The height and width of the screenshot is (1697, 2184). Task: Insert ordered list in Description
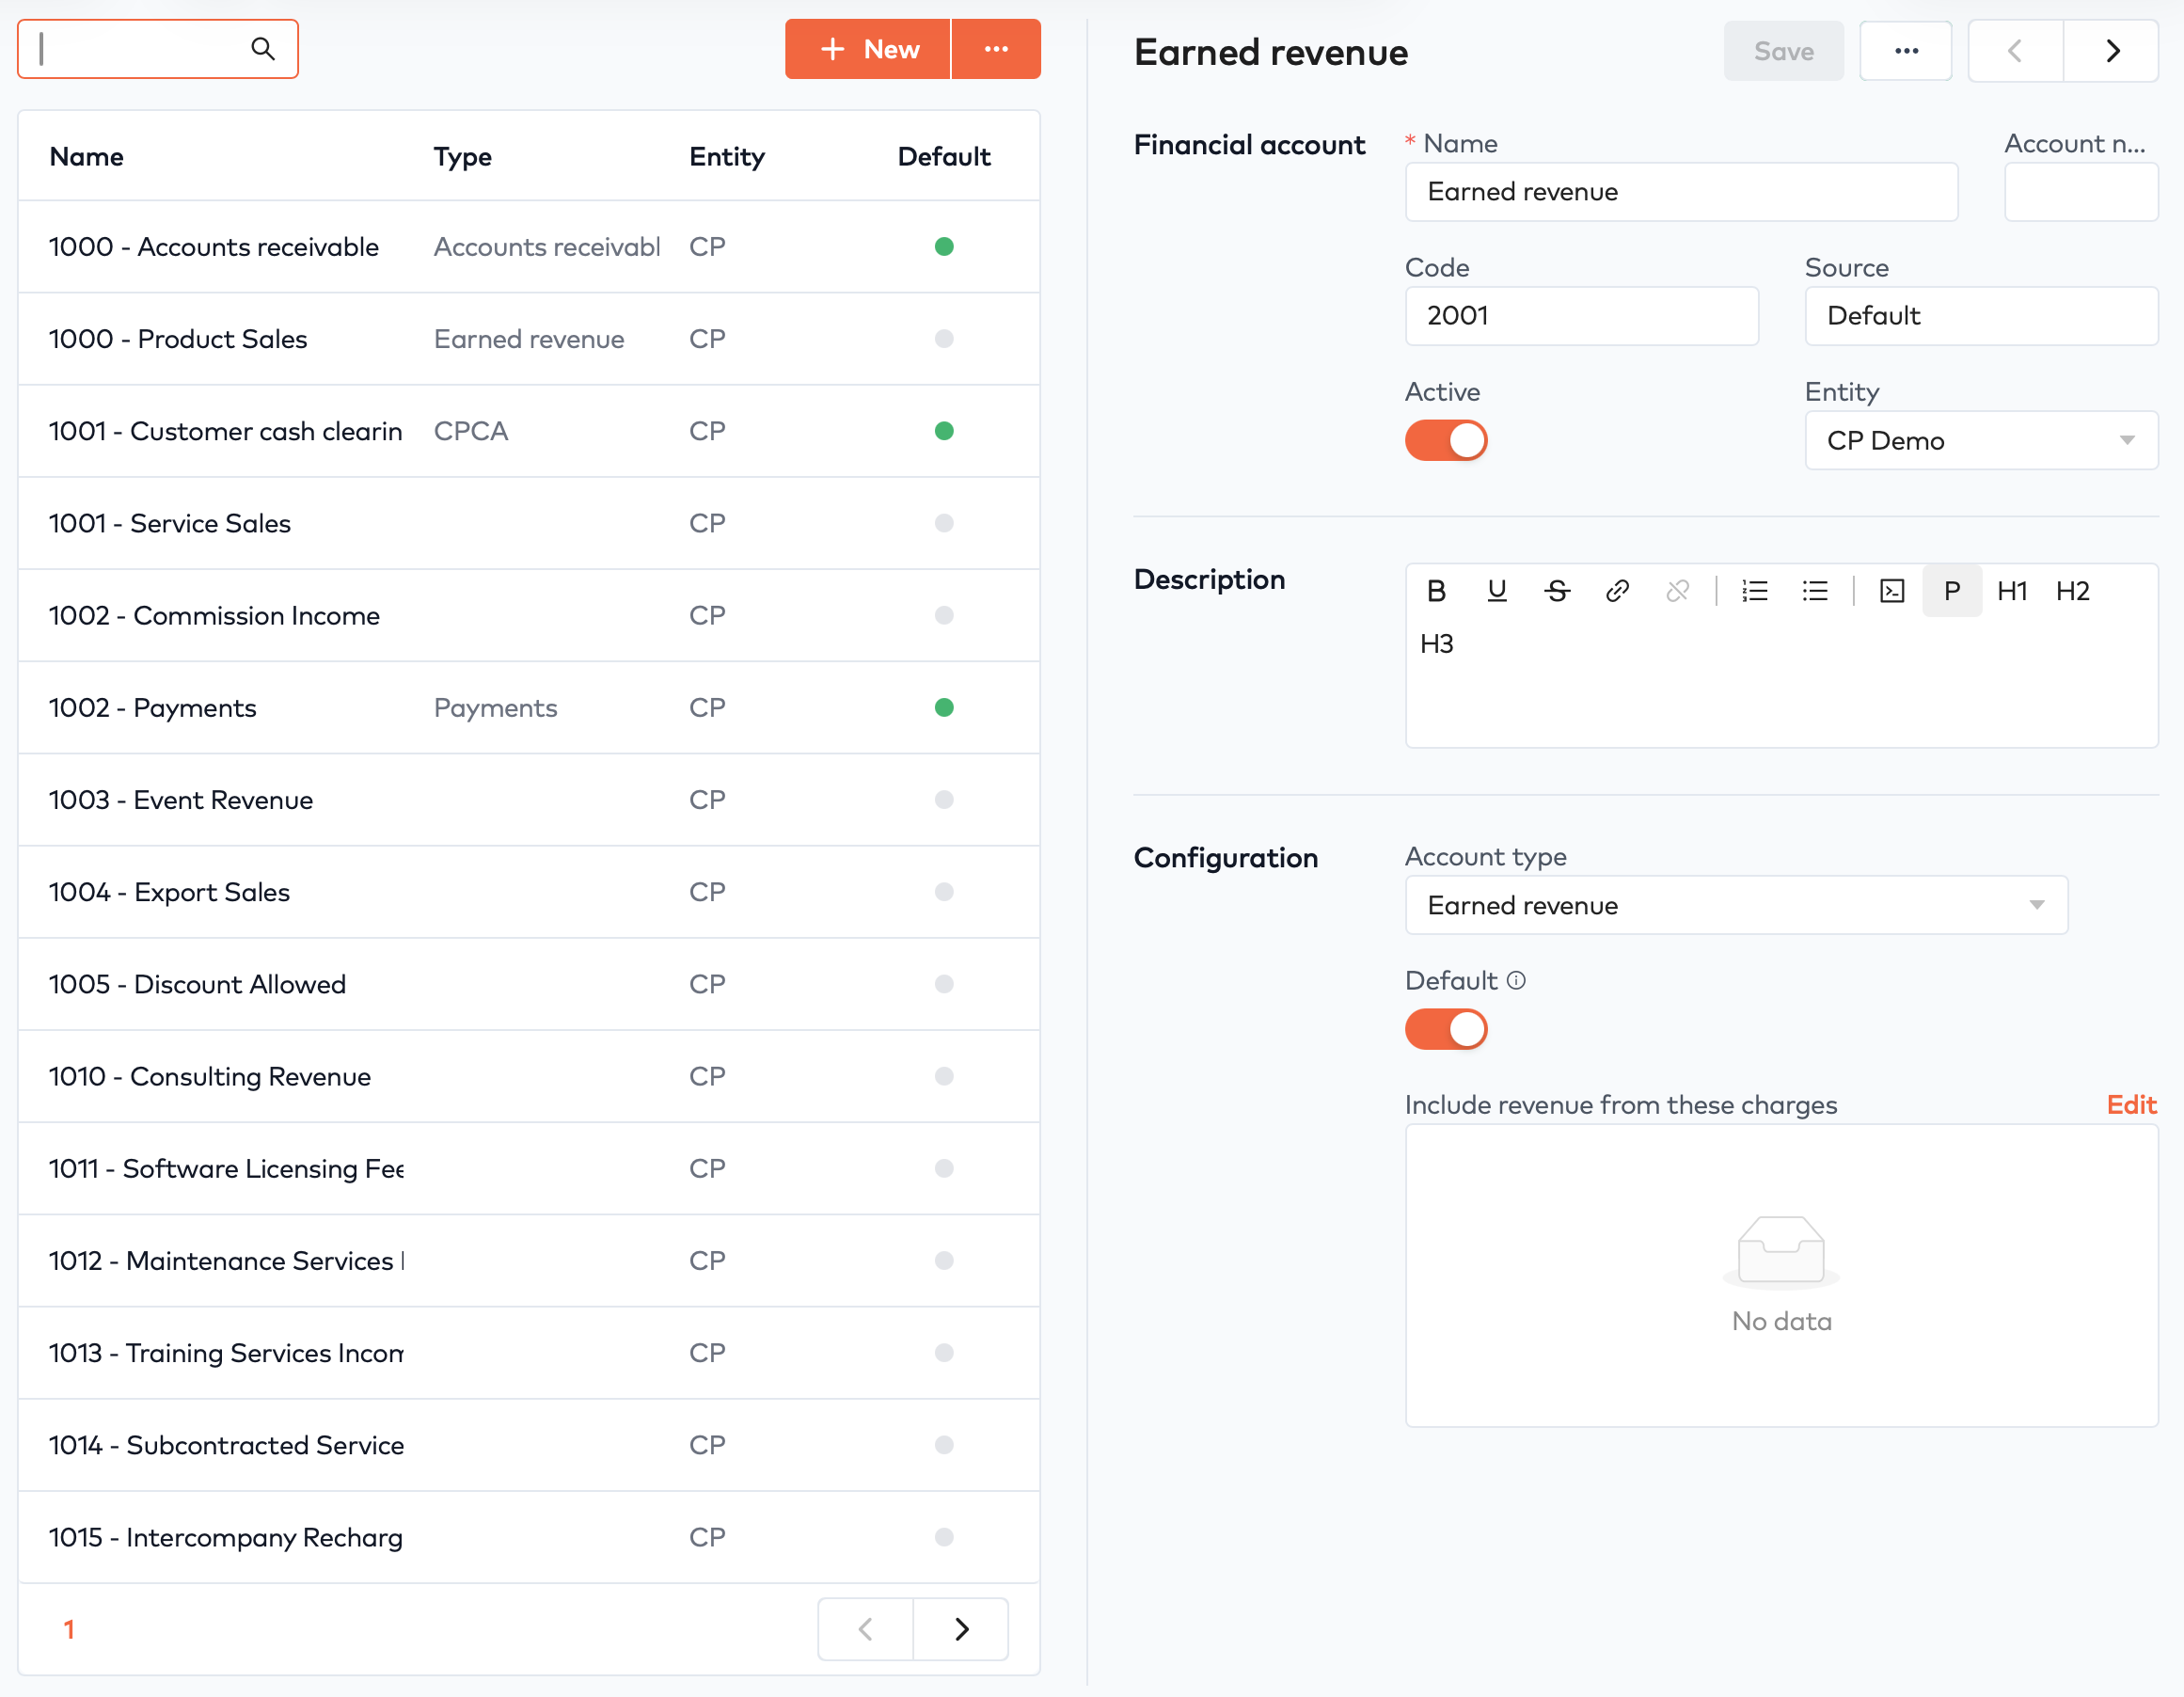pyautogui.click(x=1755, y=591)
